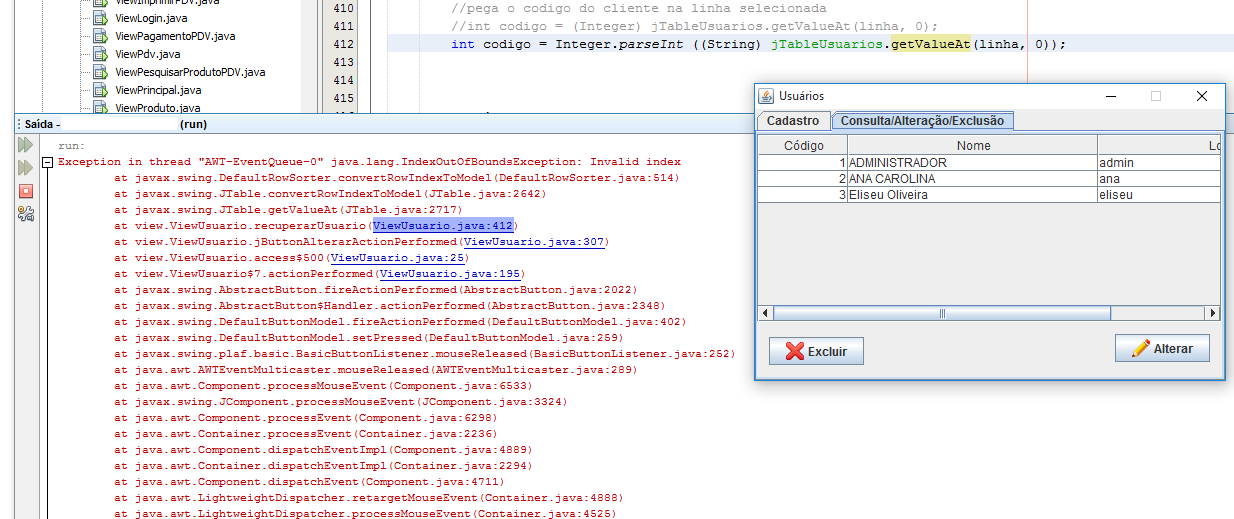Switch to the Consulta/Alteração/Exclusão tab
The width and height of the screenshot is (1234, 519).
point(922,121)
